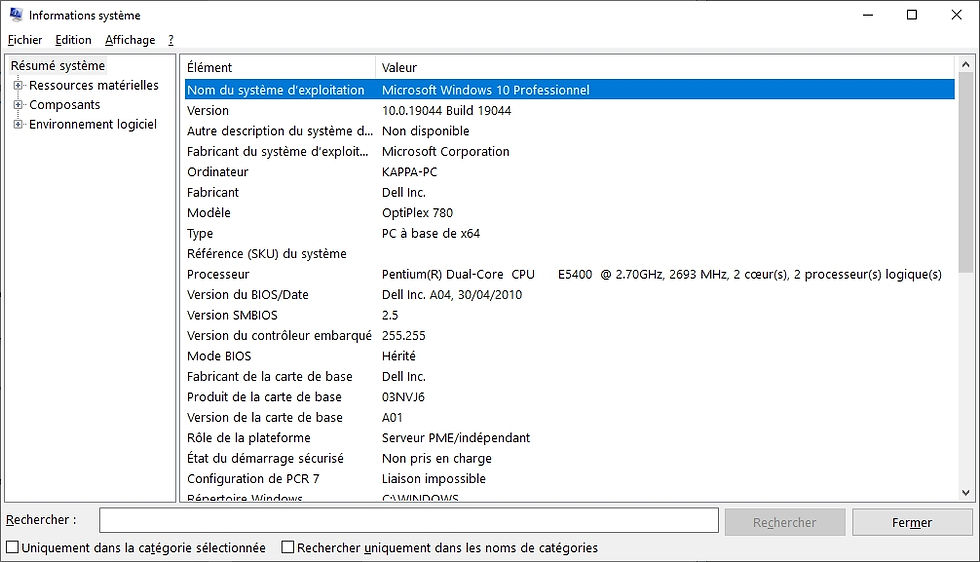
Task: Select the Version row
Action: (569, 111)
